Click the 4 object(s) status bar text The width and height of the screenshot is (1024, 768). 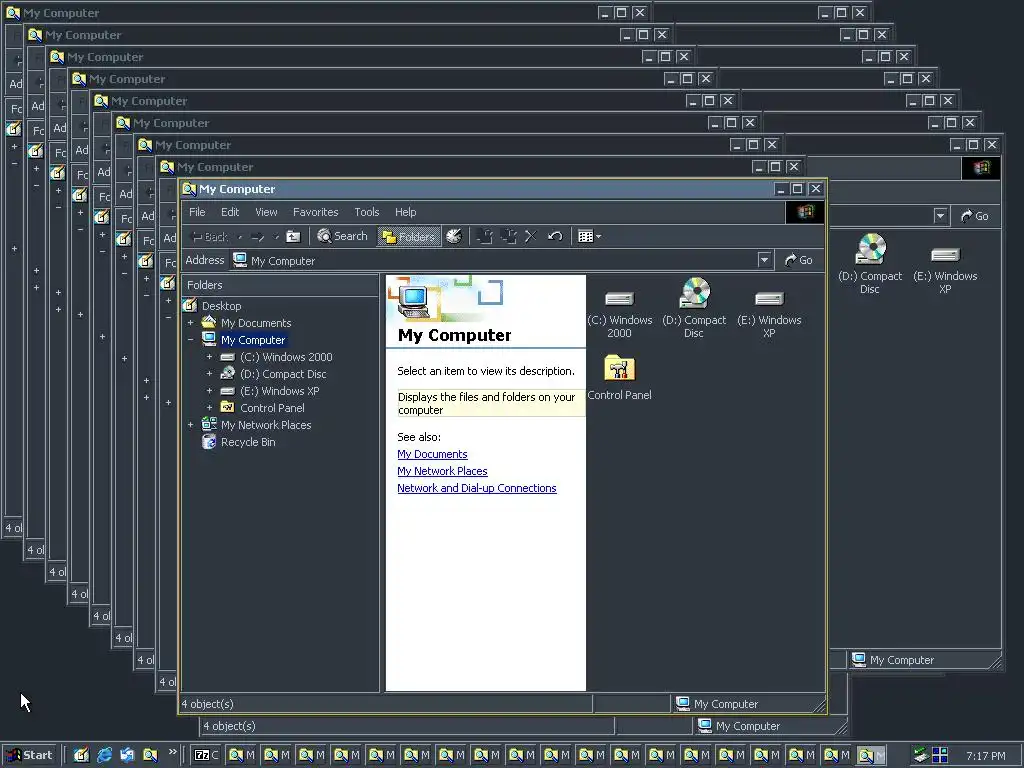208,704
